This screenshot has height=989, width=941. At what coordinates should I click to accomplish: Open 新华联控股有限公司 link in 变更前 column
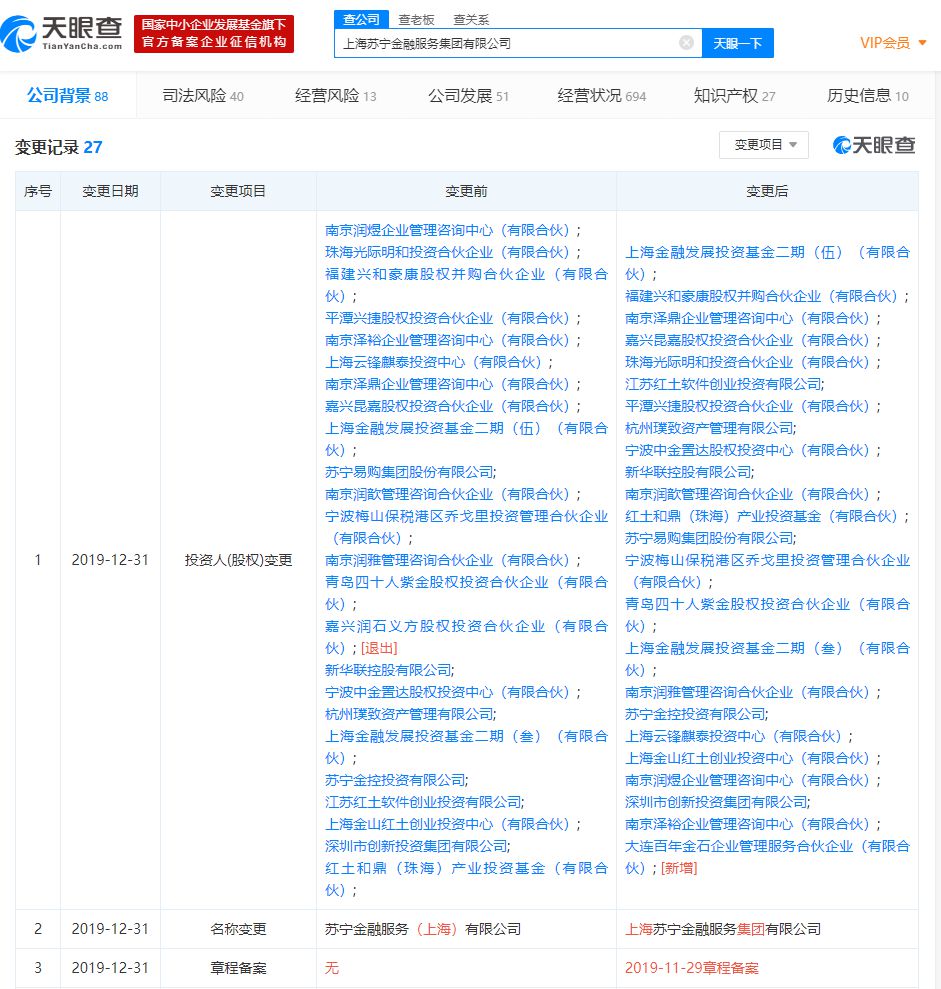point(388,670)
